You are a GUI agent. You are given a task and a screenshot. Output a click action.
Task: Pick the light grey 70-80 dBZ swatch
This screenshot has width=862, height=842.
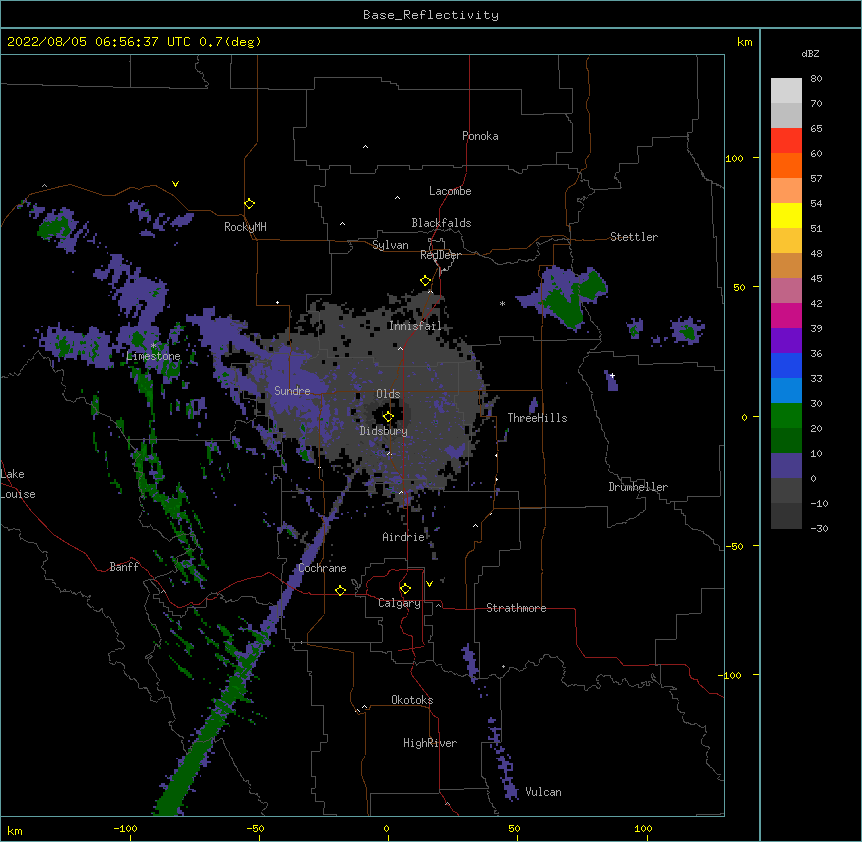pos(786,91)
